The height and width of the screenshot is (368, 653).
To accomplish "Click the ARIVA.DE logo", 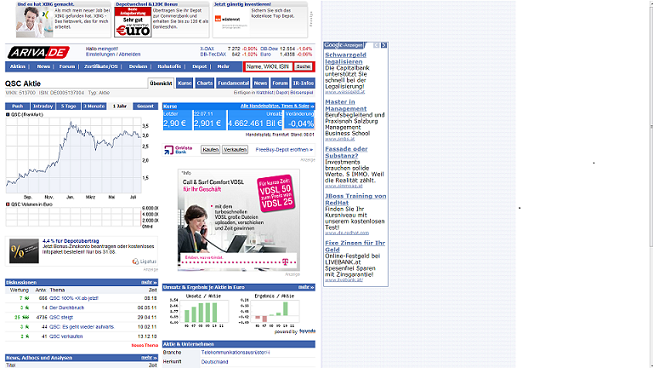I will coord(38,52).
